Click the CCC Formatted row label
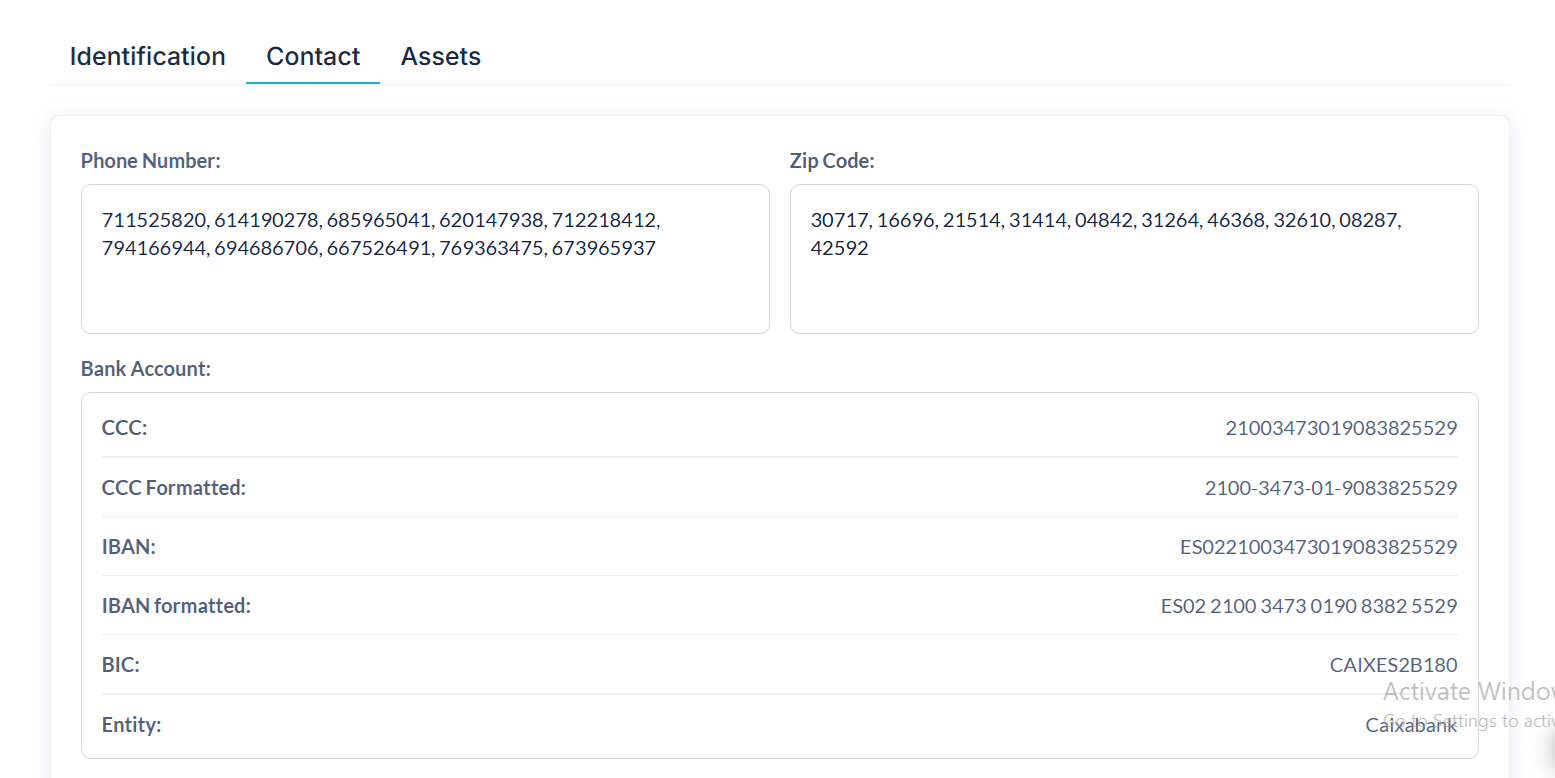The image size is (1555, 778). pyautogui.click(x=173, y=488)
